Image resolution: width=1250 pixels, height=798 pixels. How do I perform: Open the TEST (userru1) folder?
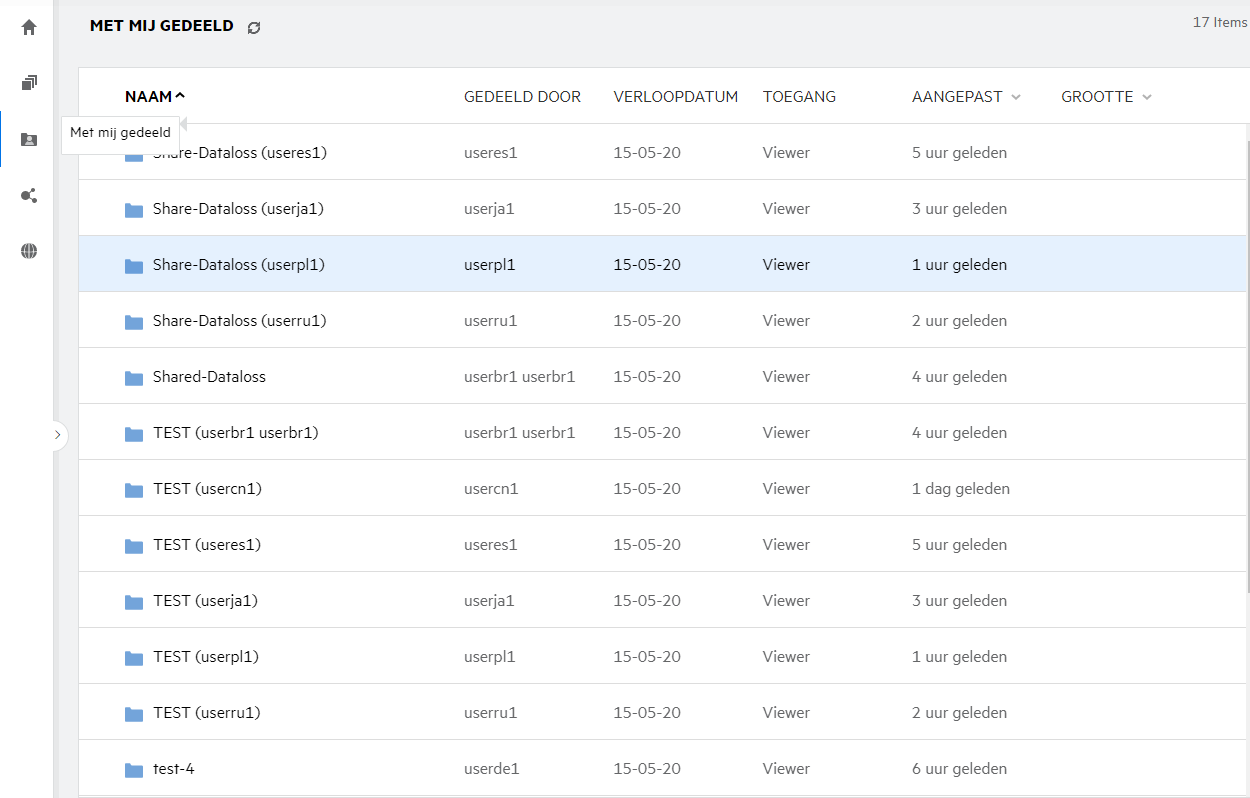206,713
